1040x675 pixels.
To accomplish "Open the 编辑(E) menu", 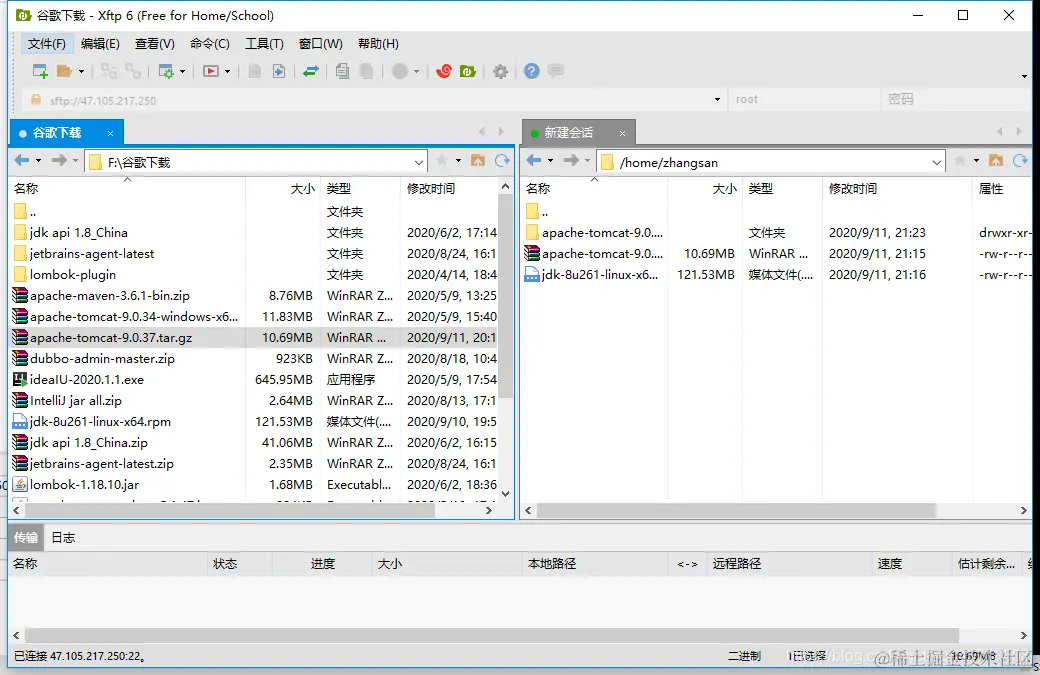I will [x=100, y=44].
